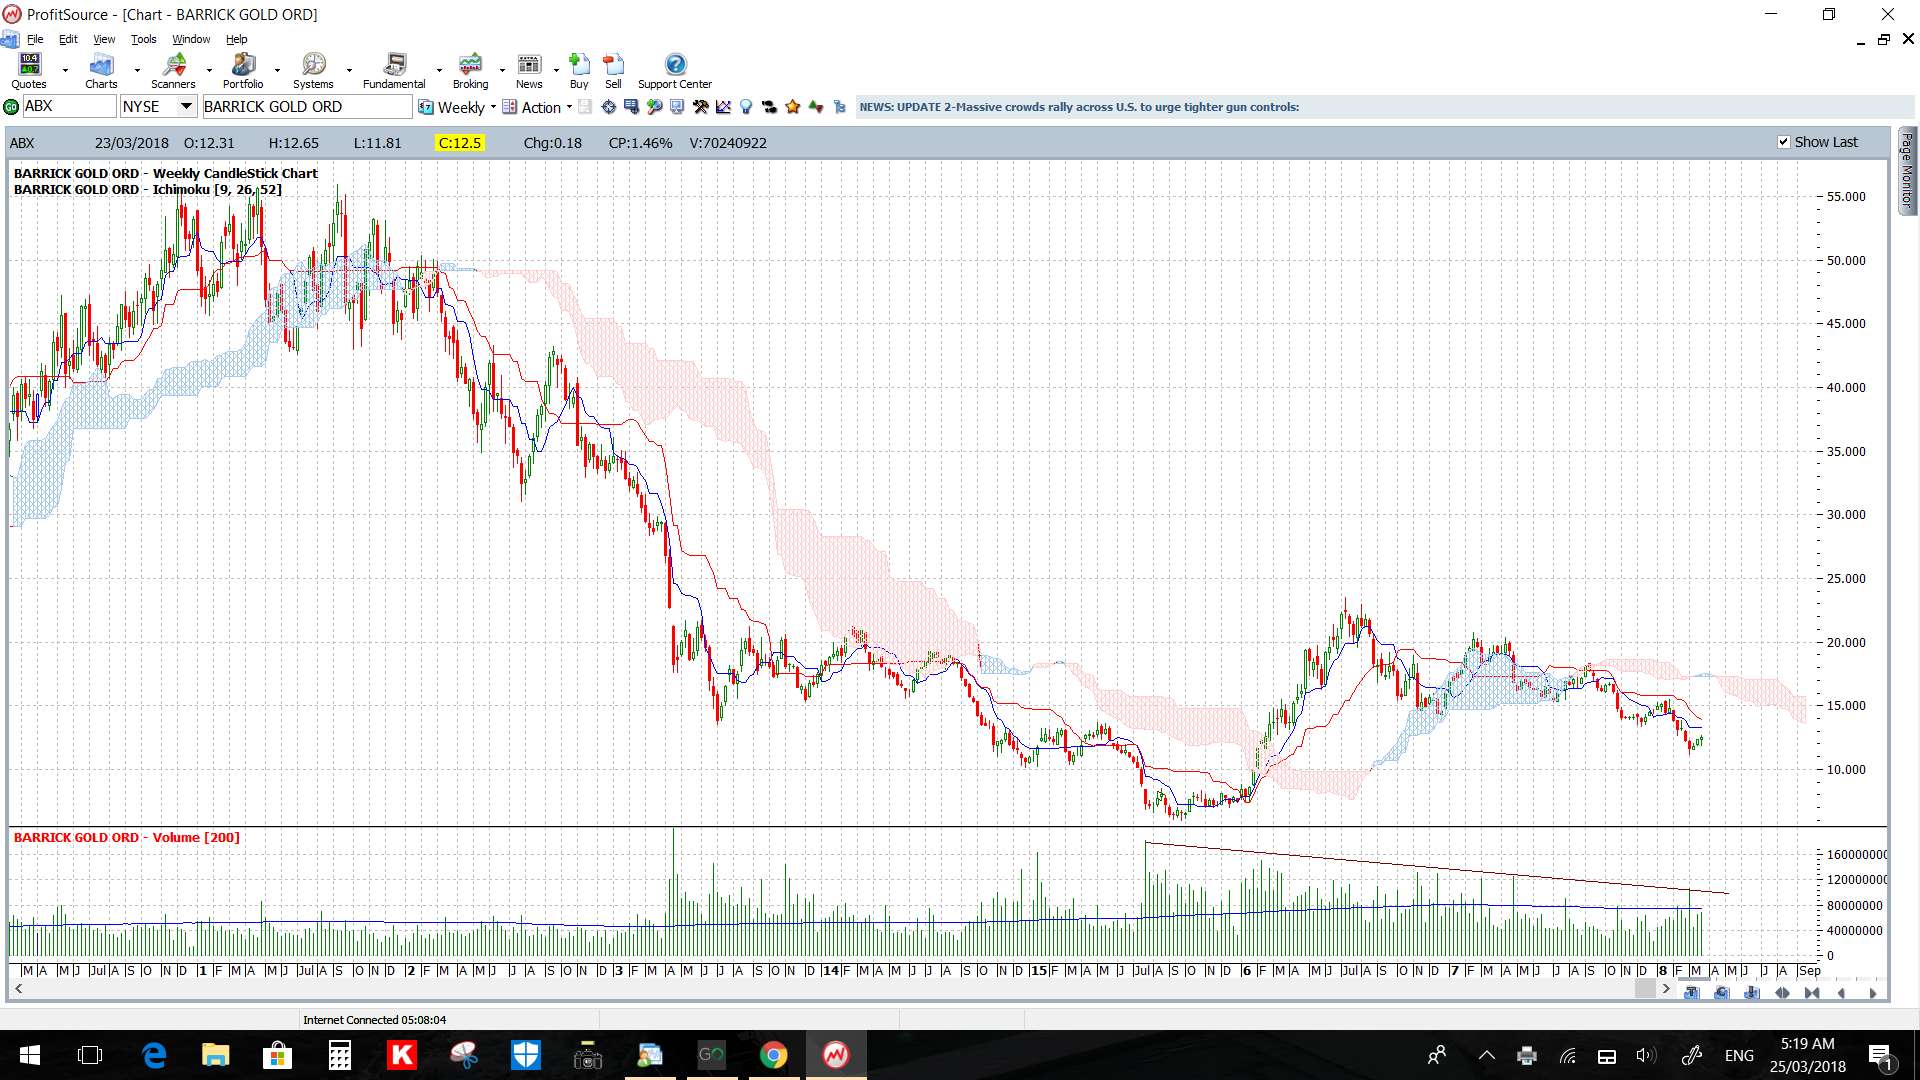This screenshot has width=1920, height=1080.
Task: Open the News tool
Action: 529,71
